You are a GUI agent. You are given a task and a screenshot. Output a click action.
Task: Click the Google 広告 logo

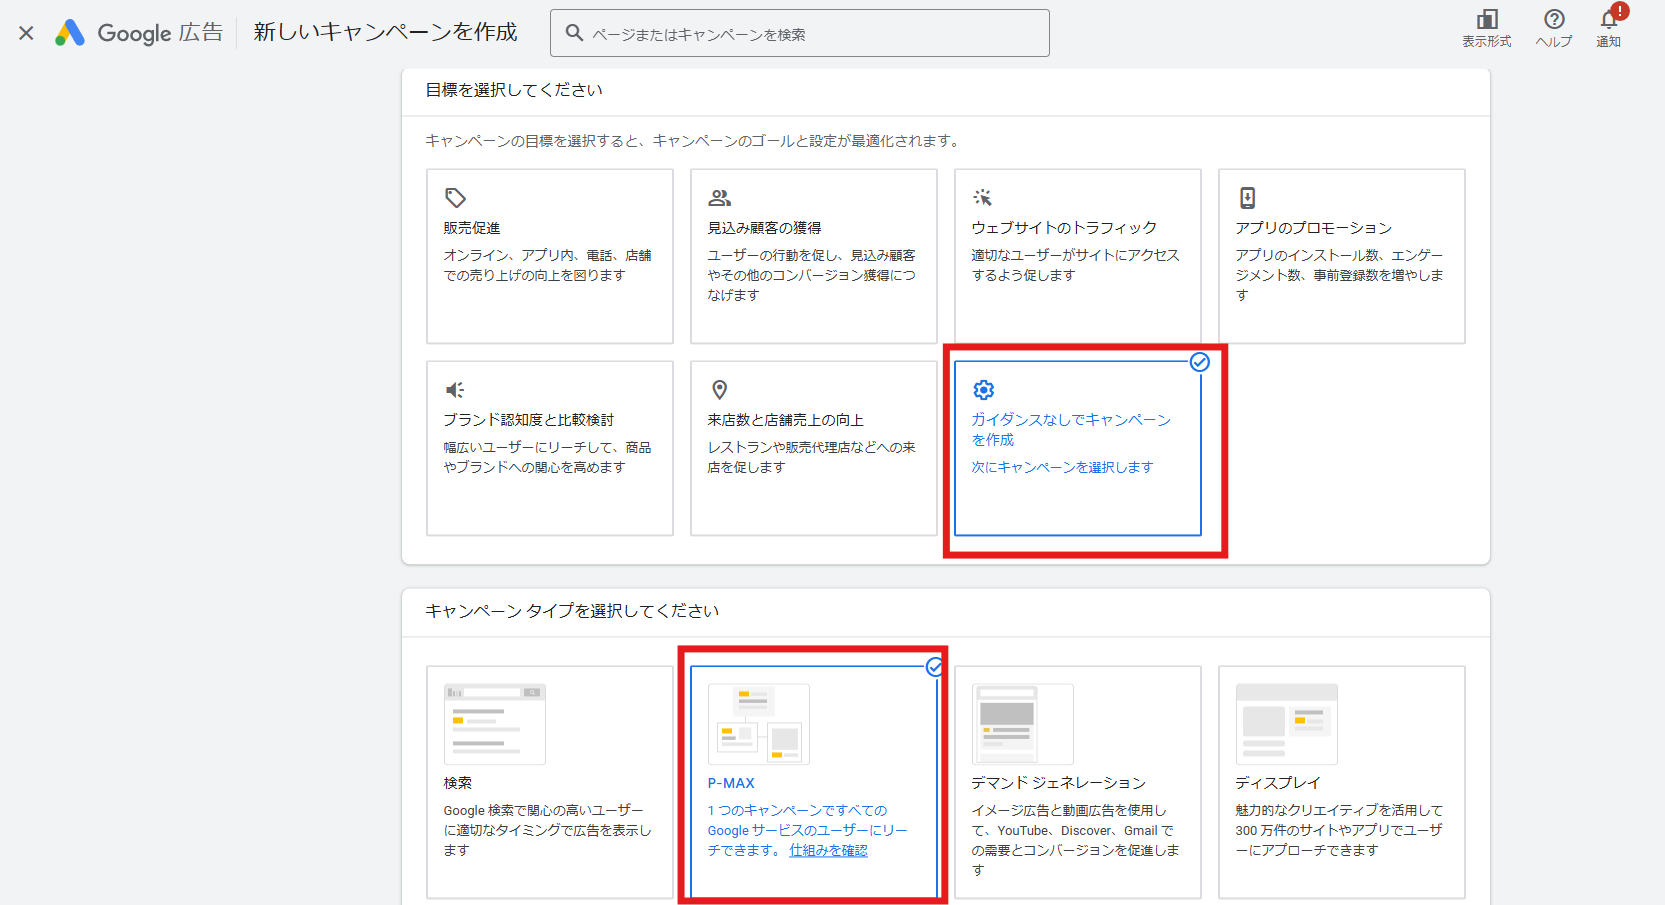(x=138, y=32)
